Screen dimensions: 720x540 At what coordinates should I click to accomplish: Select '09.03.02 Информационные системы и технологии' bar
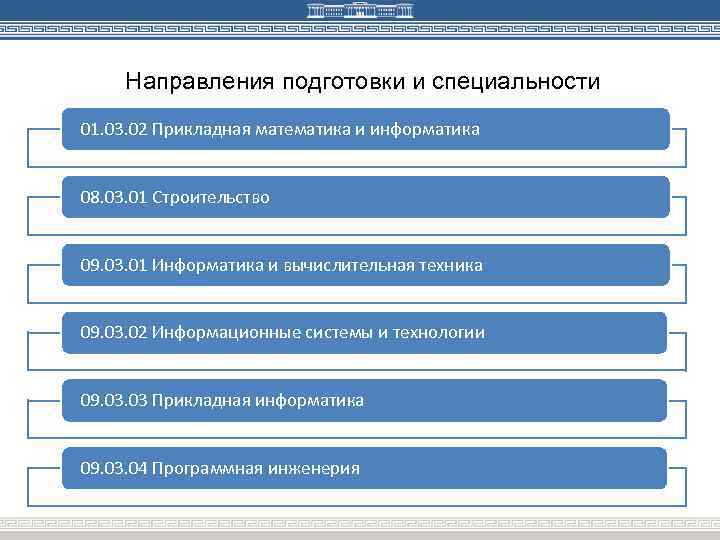tap(364, 333)
